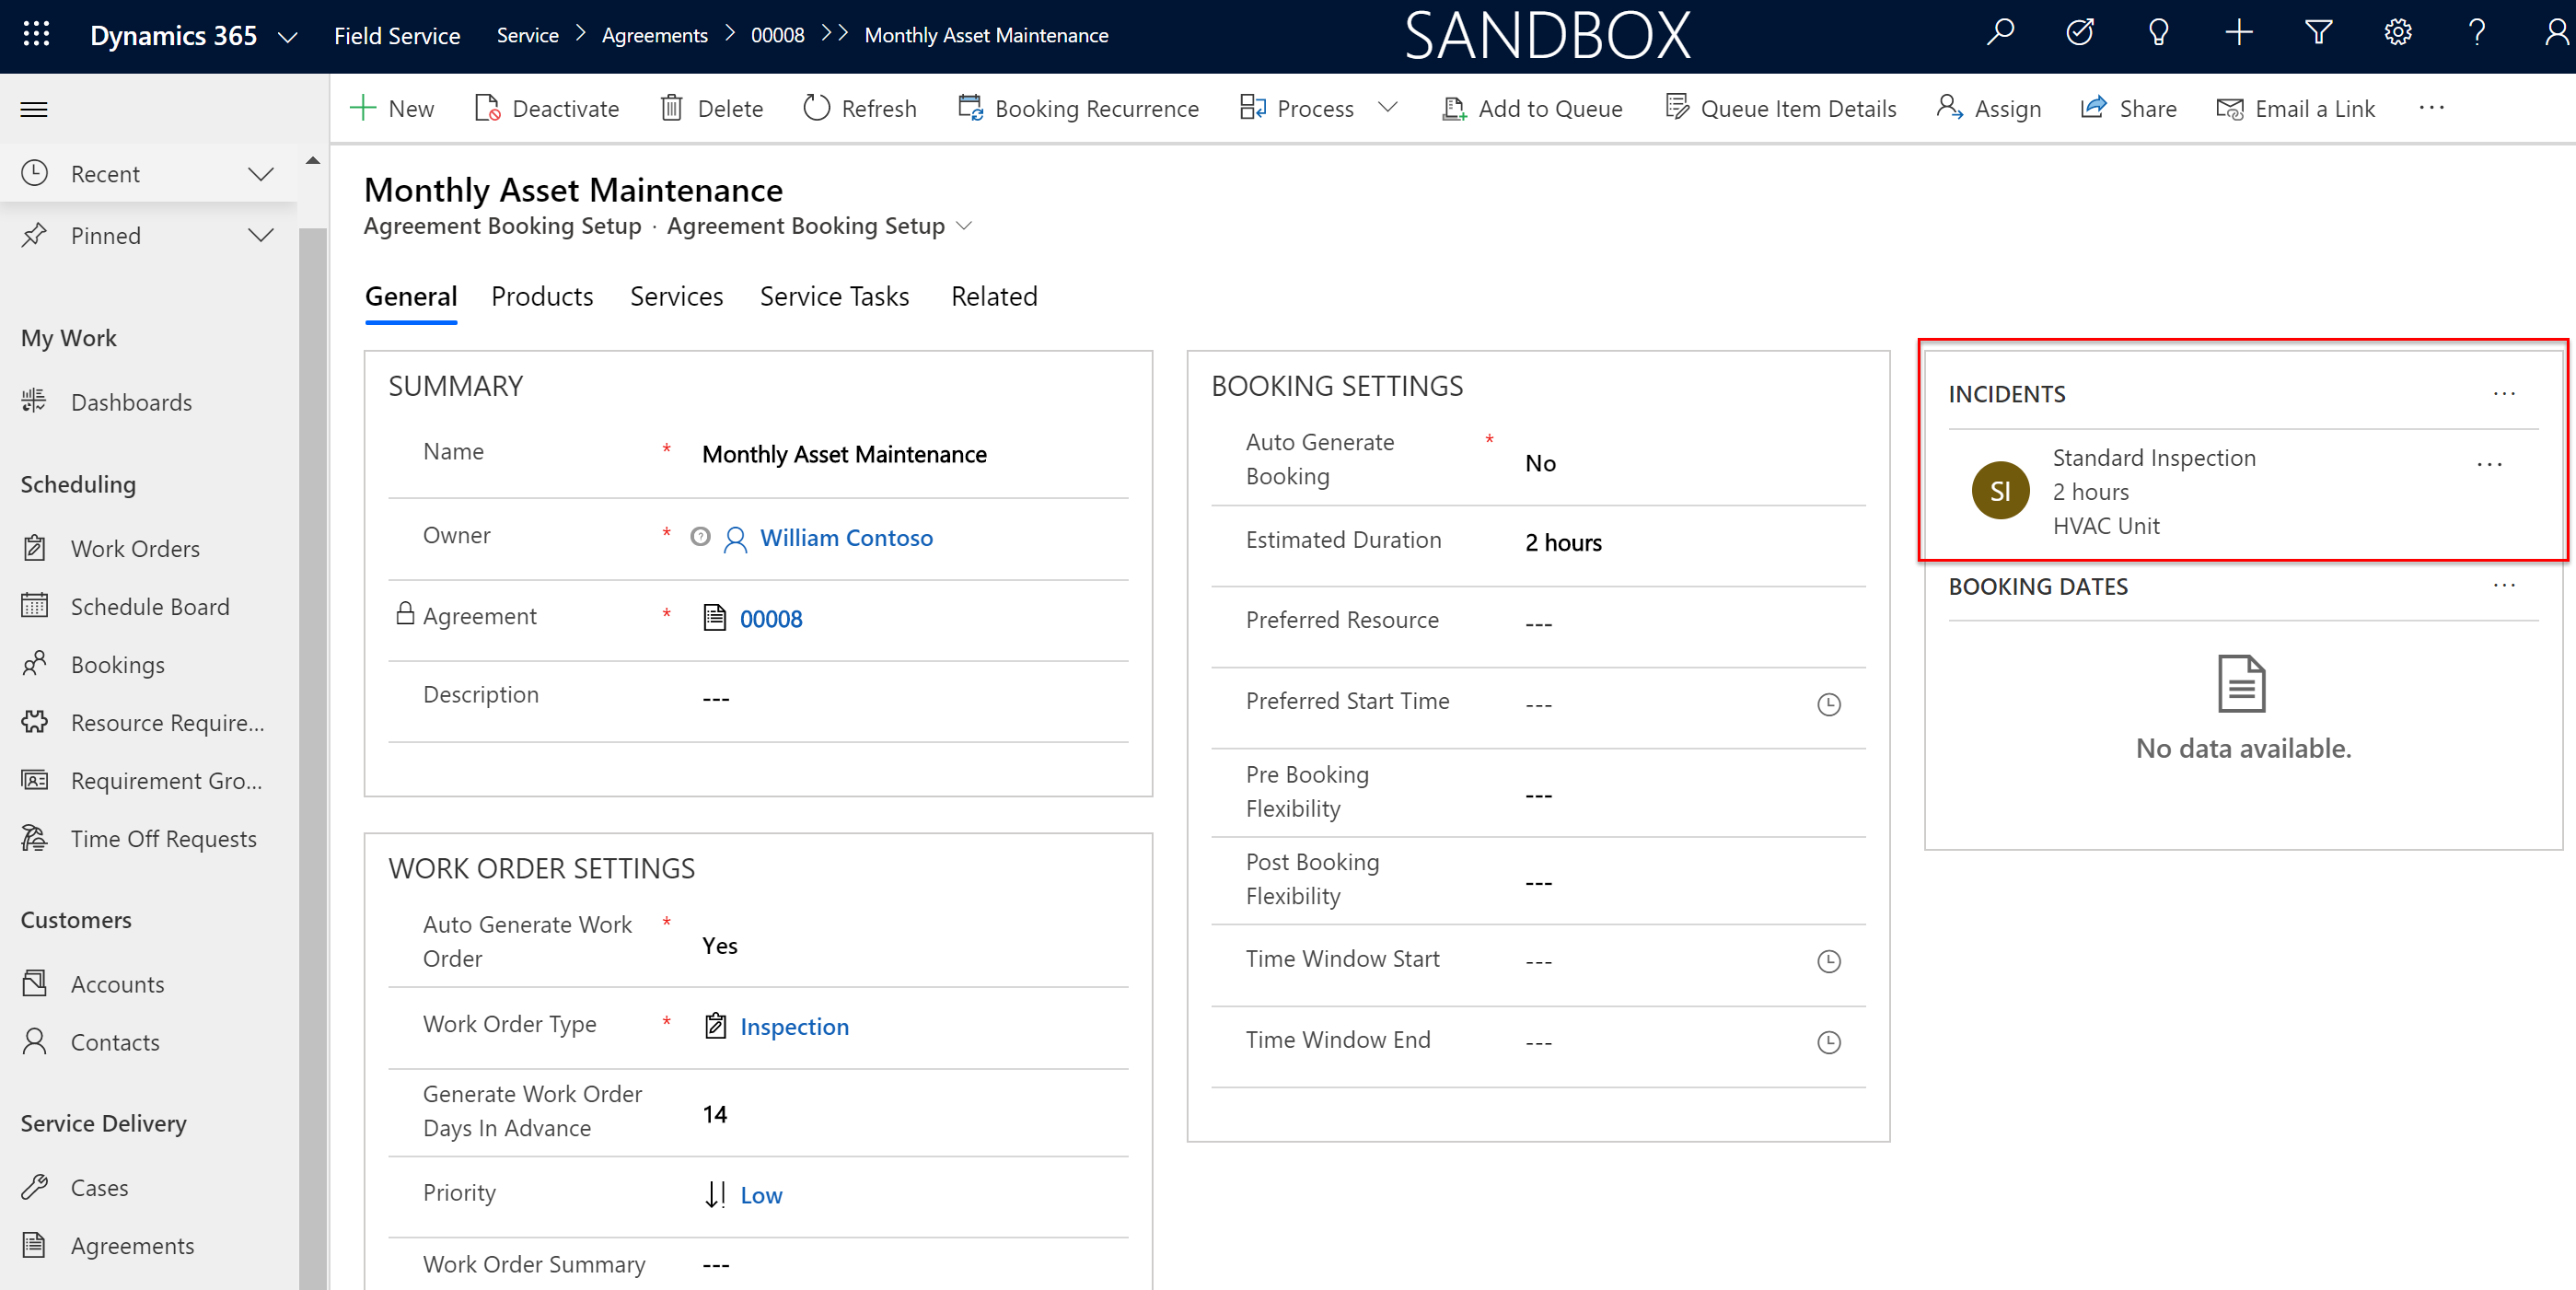The image size is (2576, 1290).
Task: Expand the Pinned section chevron
Action: [x=261, y=236]
